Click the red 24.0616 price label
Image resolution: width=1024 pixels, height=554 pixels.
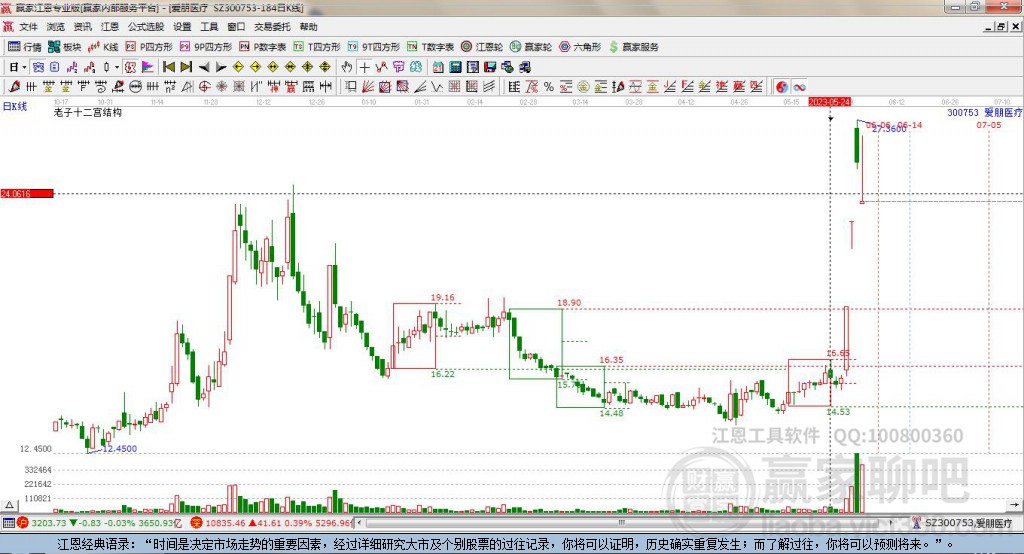click(x=27, y=193)
